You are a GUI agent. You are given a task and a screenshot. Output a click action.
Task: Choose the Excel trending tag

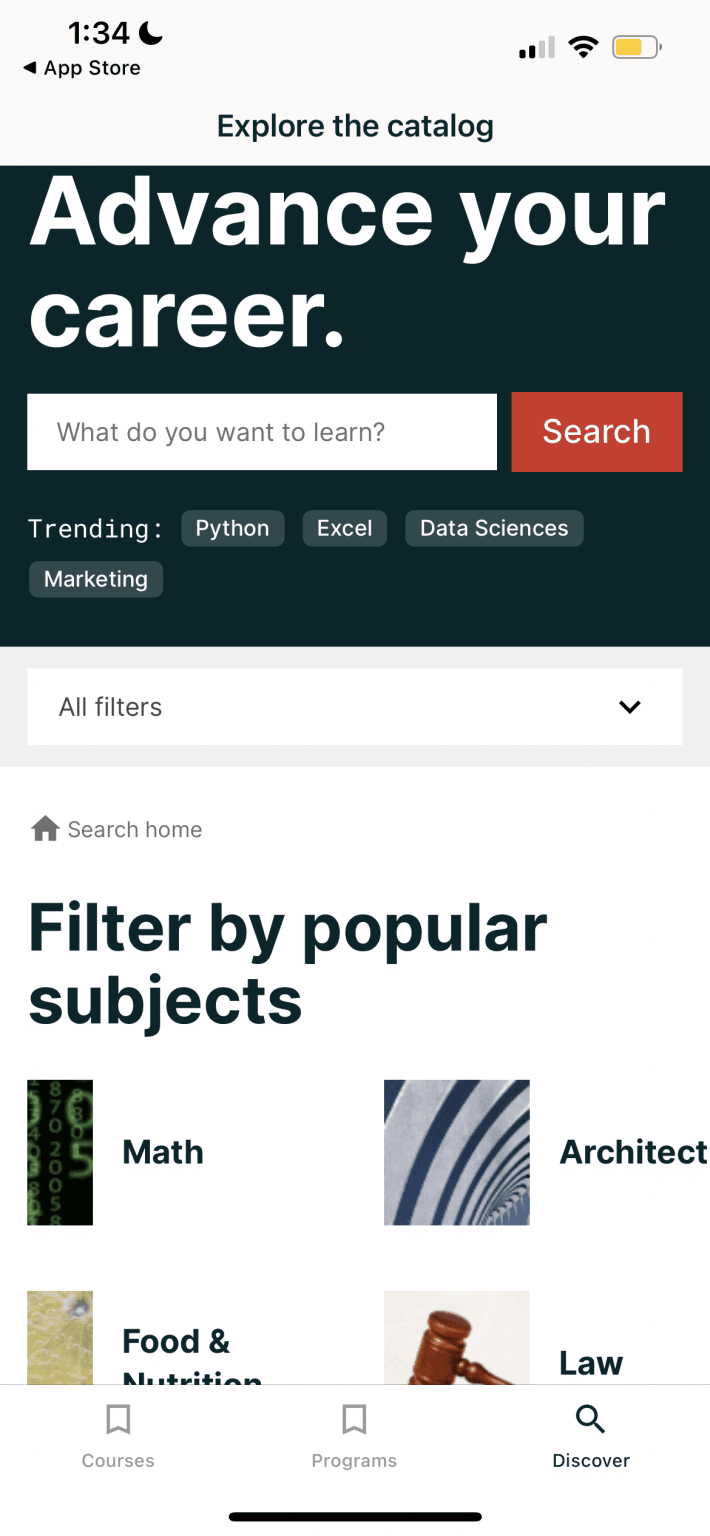pyautogui.click(x=344, y=528)
